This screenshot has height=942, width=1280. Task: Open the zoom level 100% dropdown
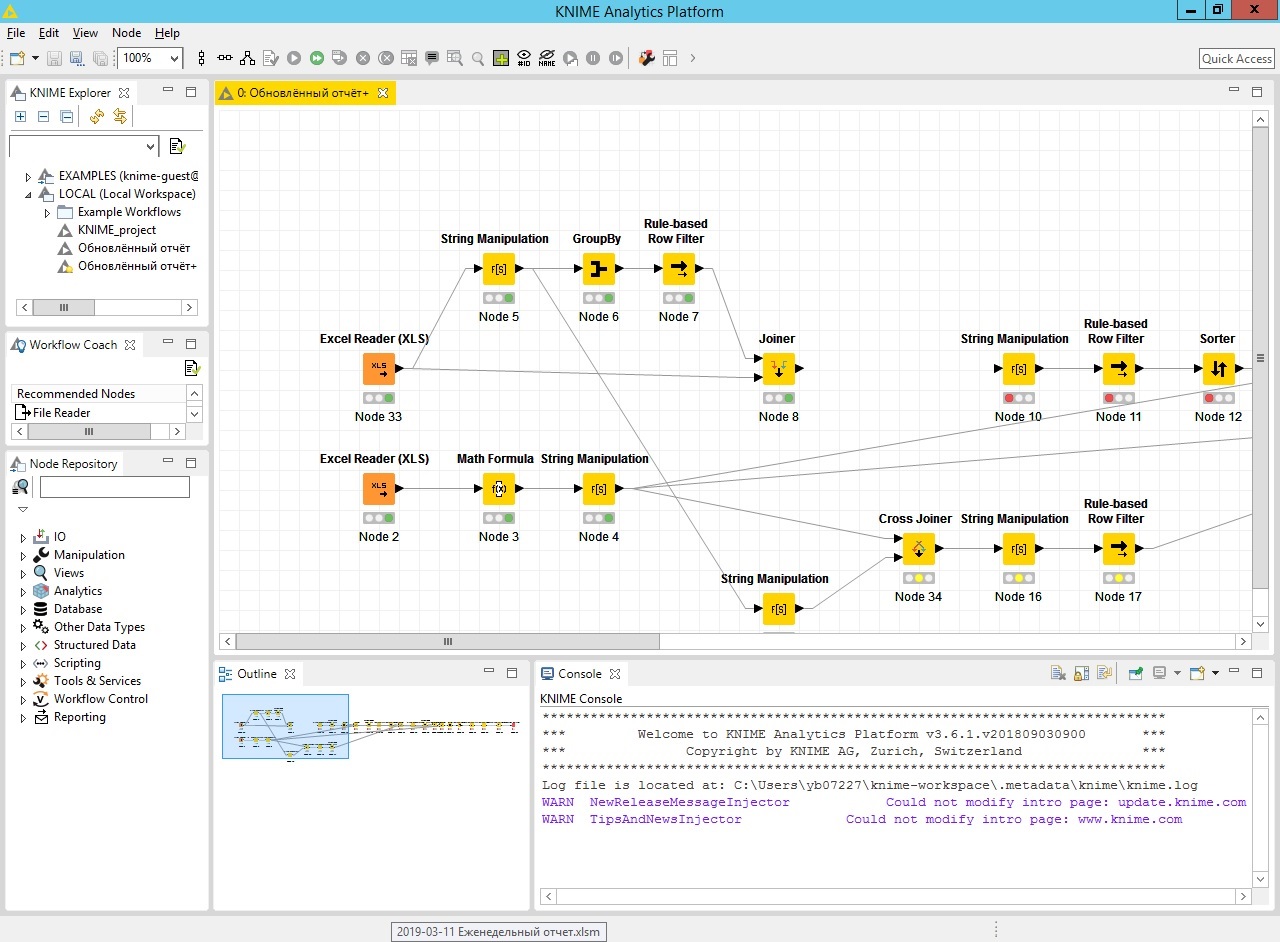(175, 59)
